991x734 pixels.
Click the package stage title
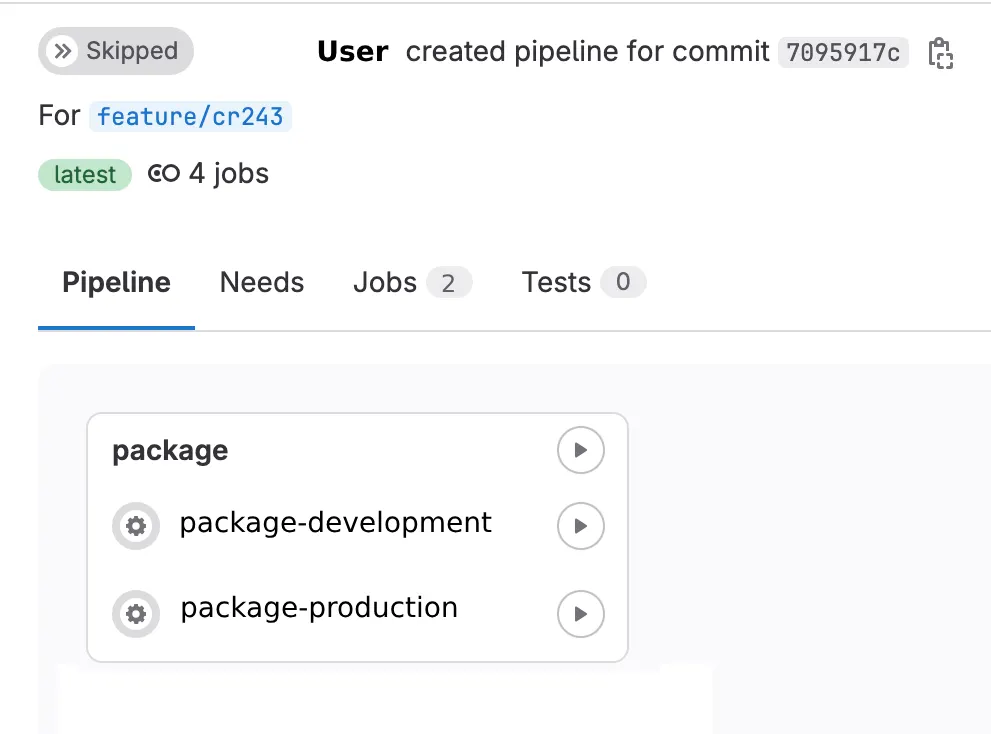[x=169, y=450]
